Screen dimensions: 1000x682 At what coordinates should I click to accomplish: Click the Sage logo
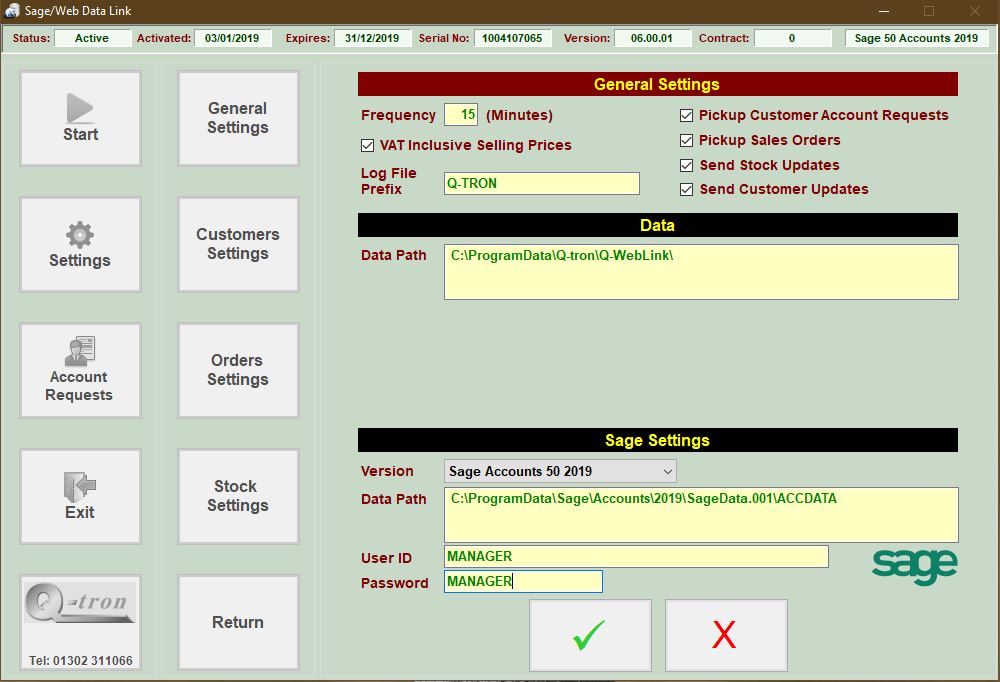(x=915, y=565)
